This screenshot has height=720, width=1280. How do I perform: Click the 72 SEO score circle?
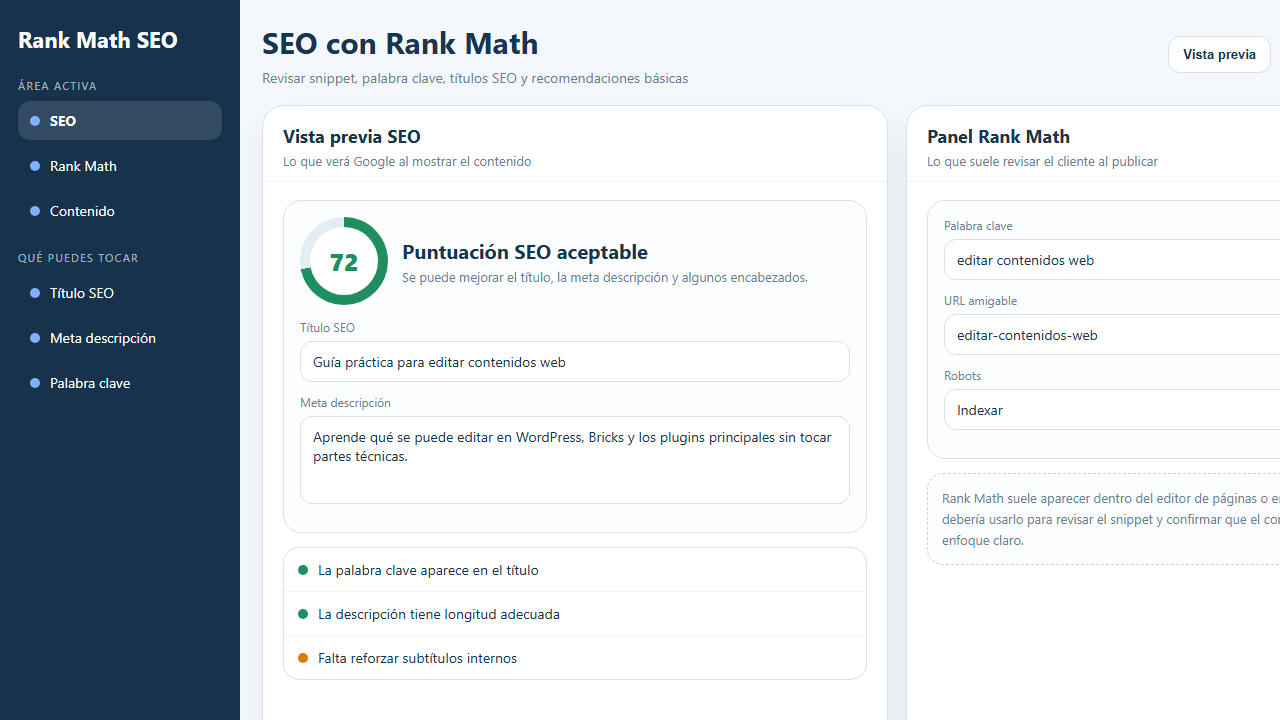click(x=343, y=261)
